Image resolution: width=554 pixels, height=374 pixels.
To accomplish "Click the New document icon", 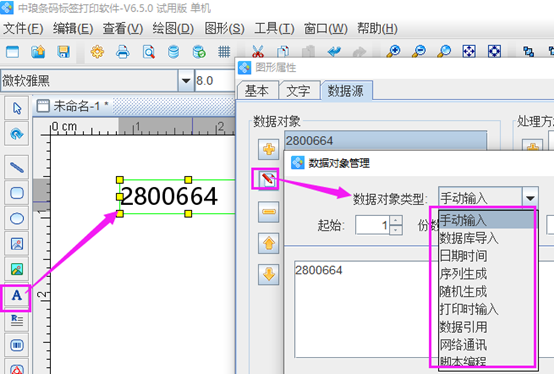I will (x=12, y=52).
